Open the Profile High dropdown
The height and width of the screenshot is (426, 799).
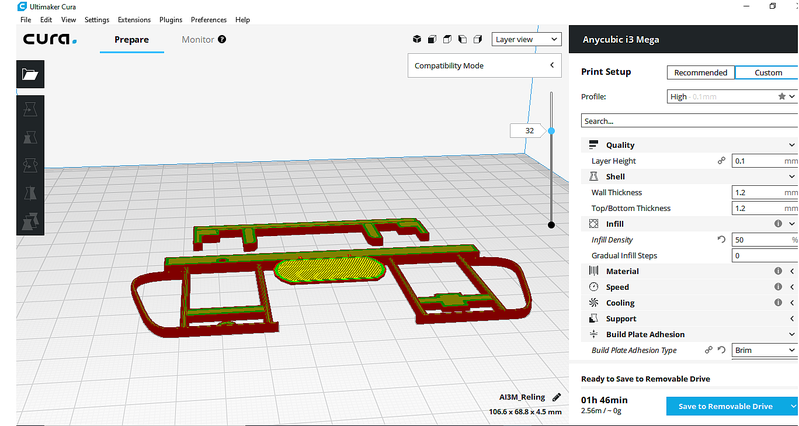click(732, 96)
